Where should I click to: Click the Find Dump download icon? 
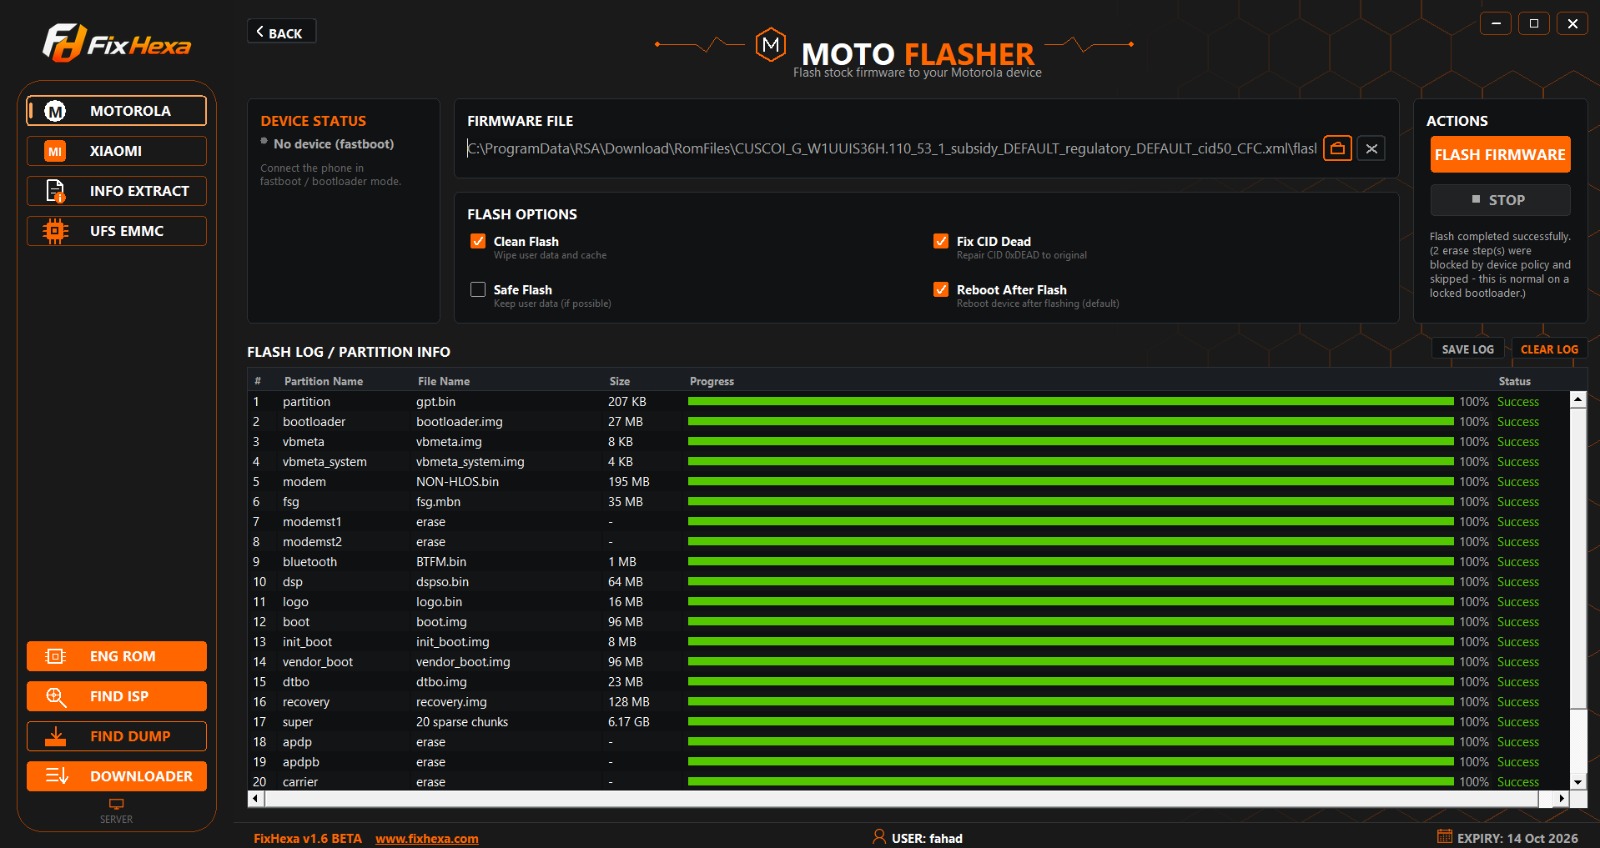[56, 736]
